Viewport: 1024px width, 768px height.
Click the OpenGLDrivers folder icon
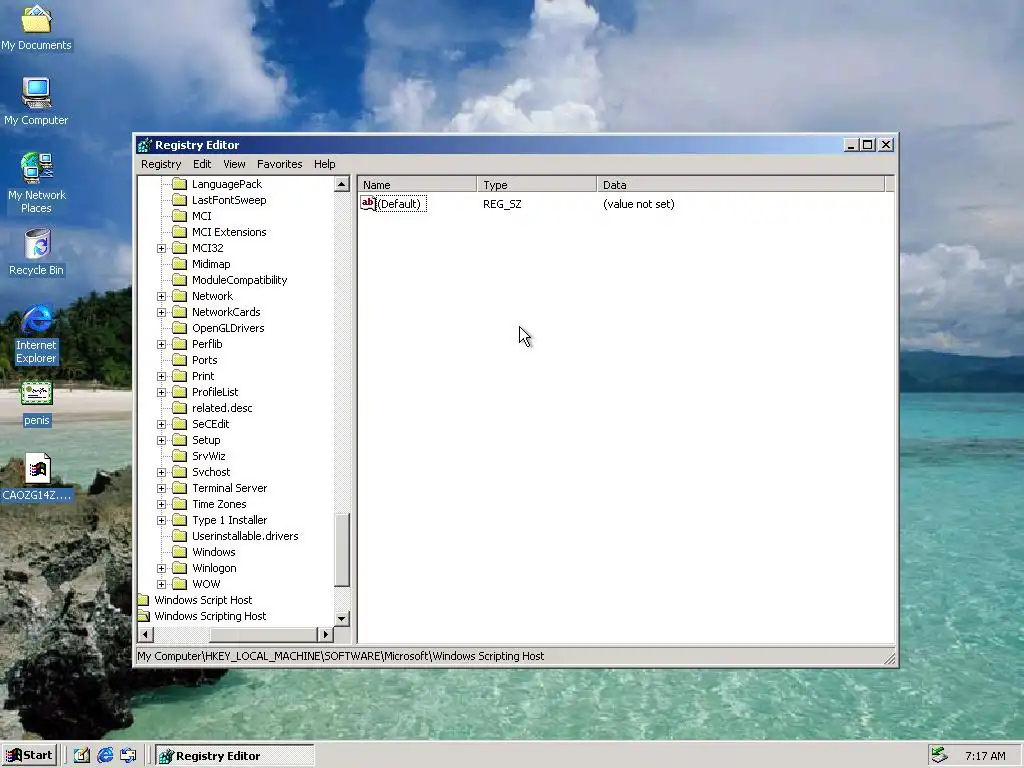pyautogui.click(x=180, y=328)
